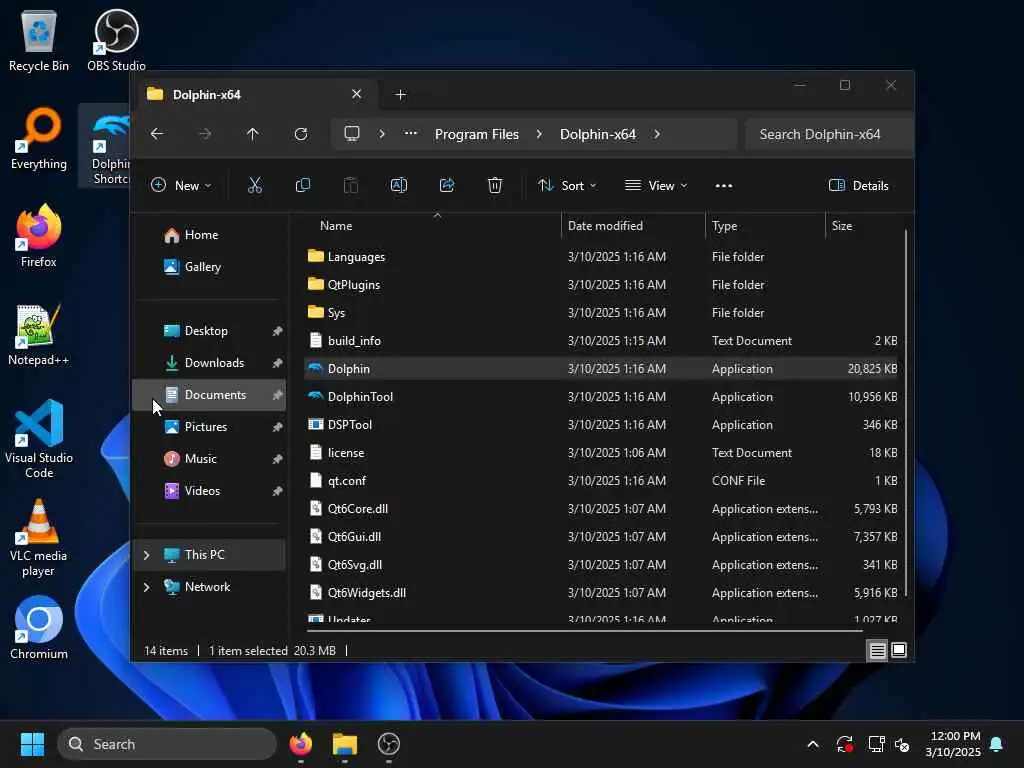1024x768 pixels.
Task: Refresh the Dolphin-x64 folder view
Action: pyautogui.click(x=300, y=134)
